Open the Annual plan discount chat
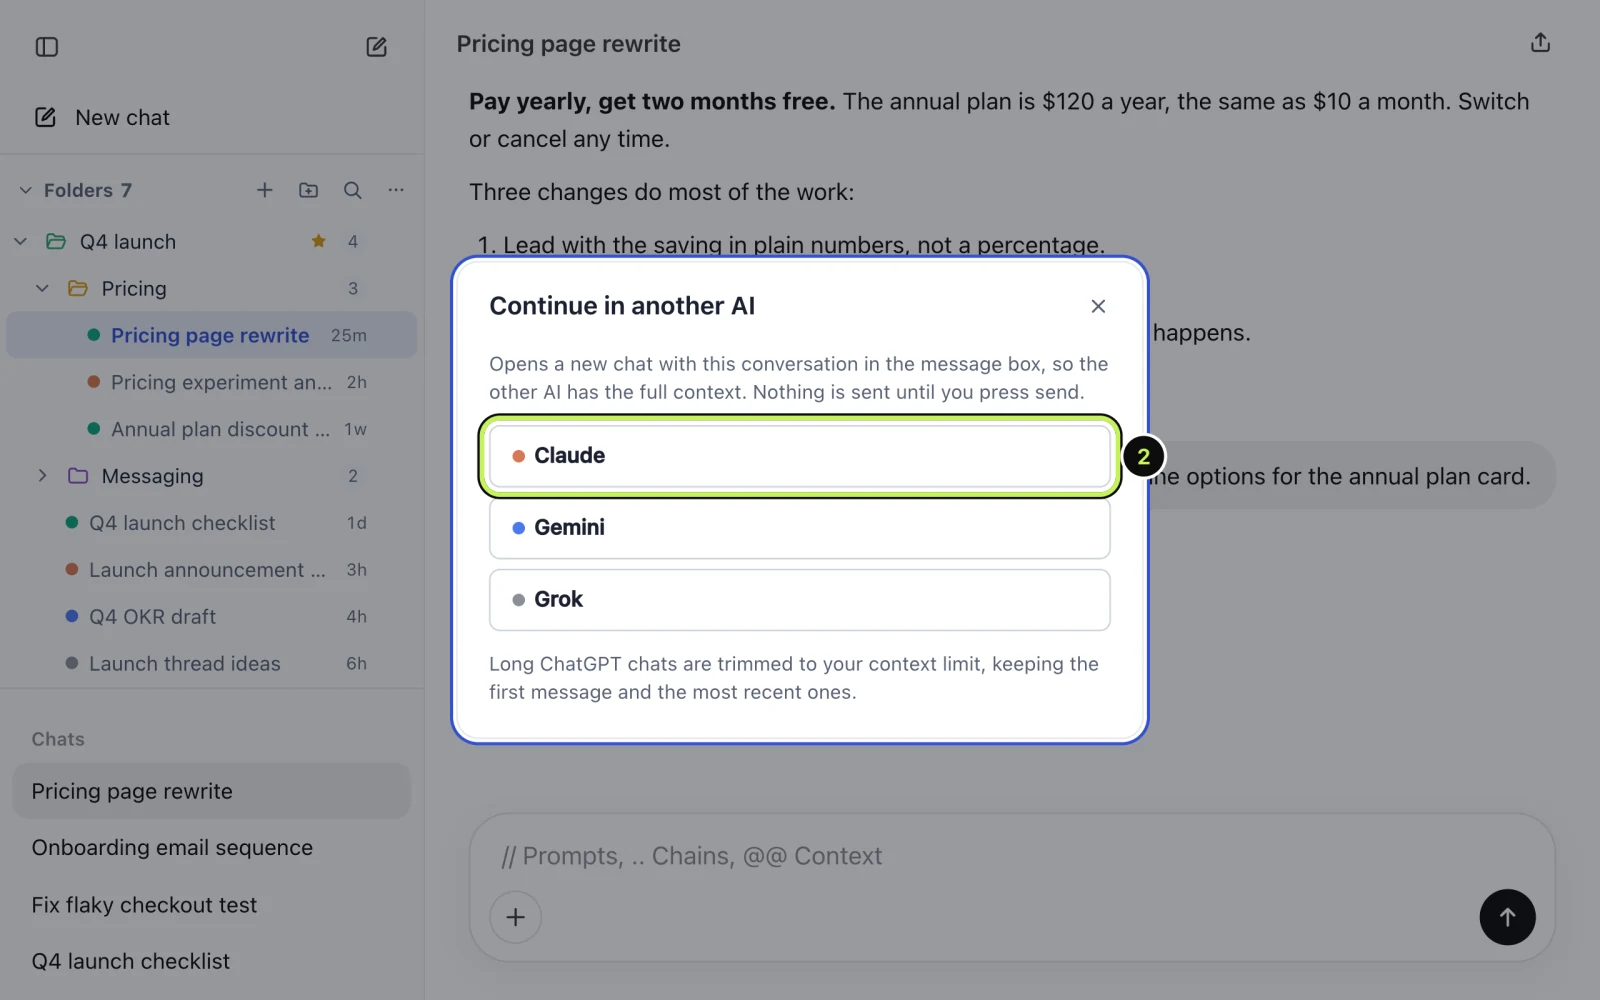This screenshot has width=1600, height=1000. pos(212,429)
